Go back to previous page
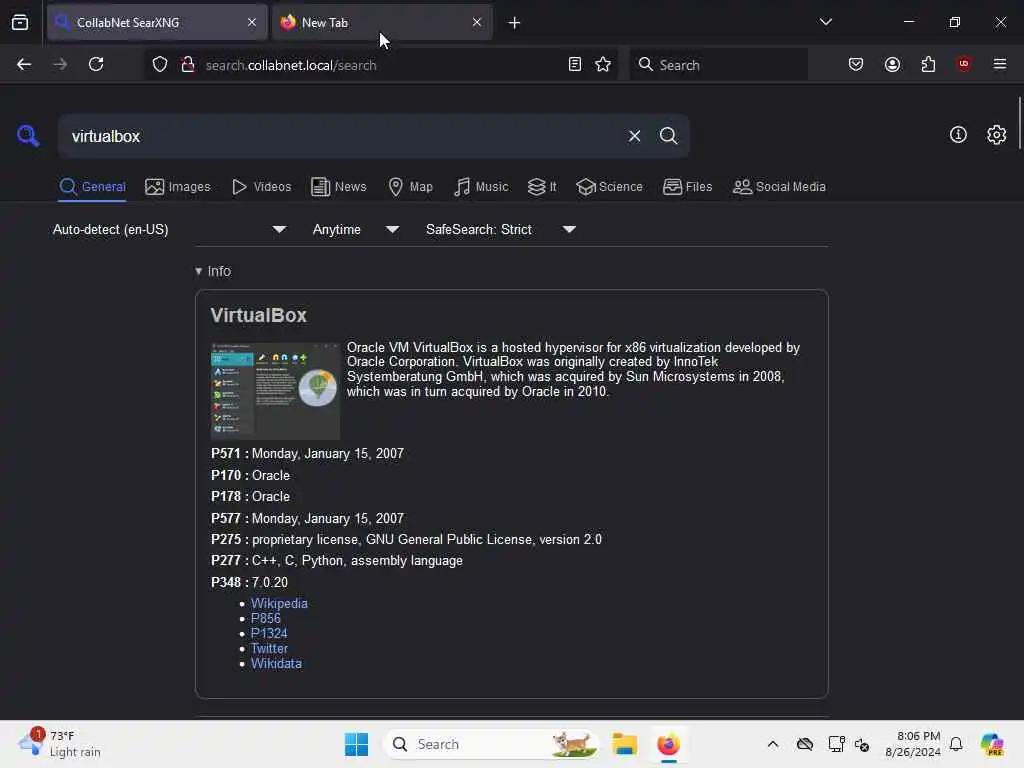Screen dimensions: 1024x768 (x=24, y=64)
